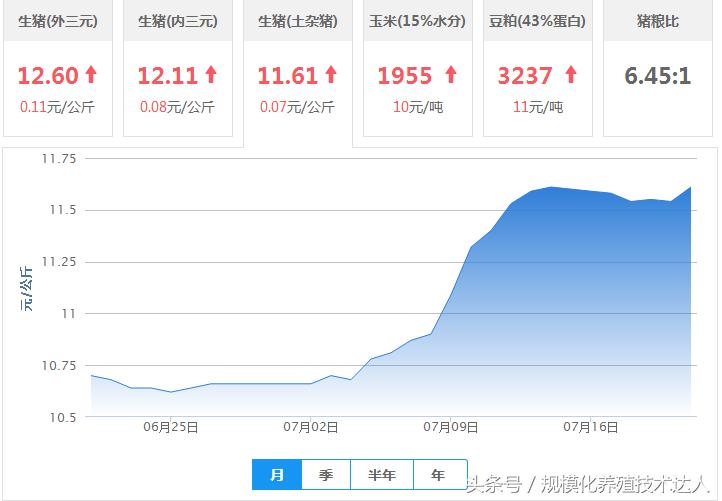Click the 11.25 y-axis label
Screen dimensions: 722x501
point(59,262)
